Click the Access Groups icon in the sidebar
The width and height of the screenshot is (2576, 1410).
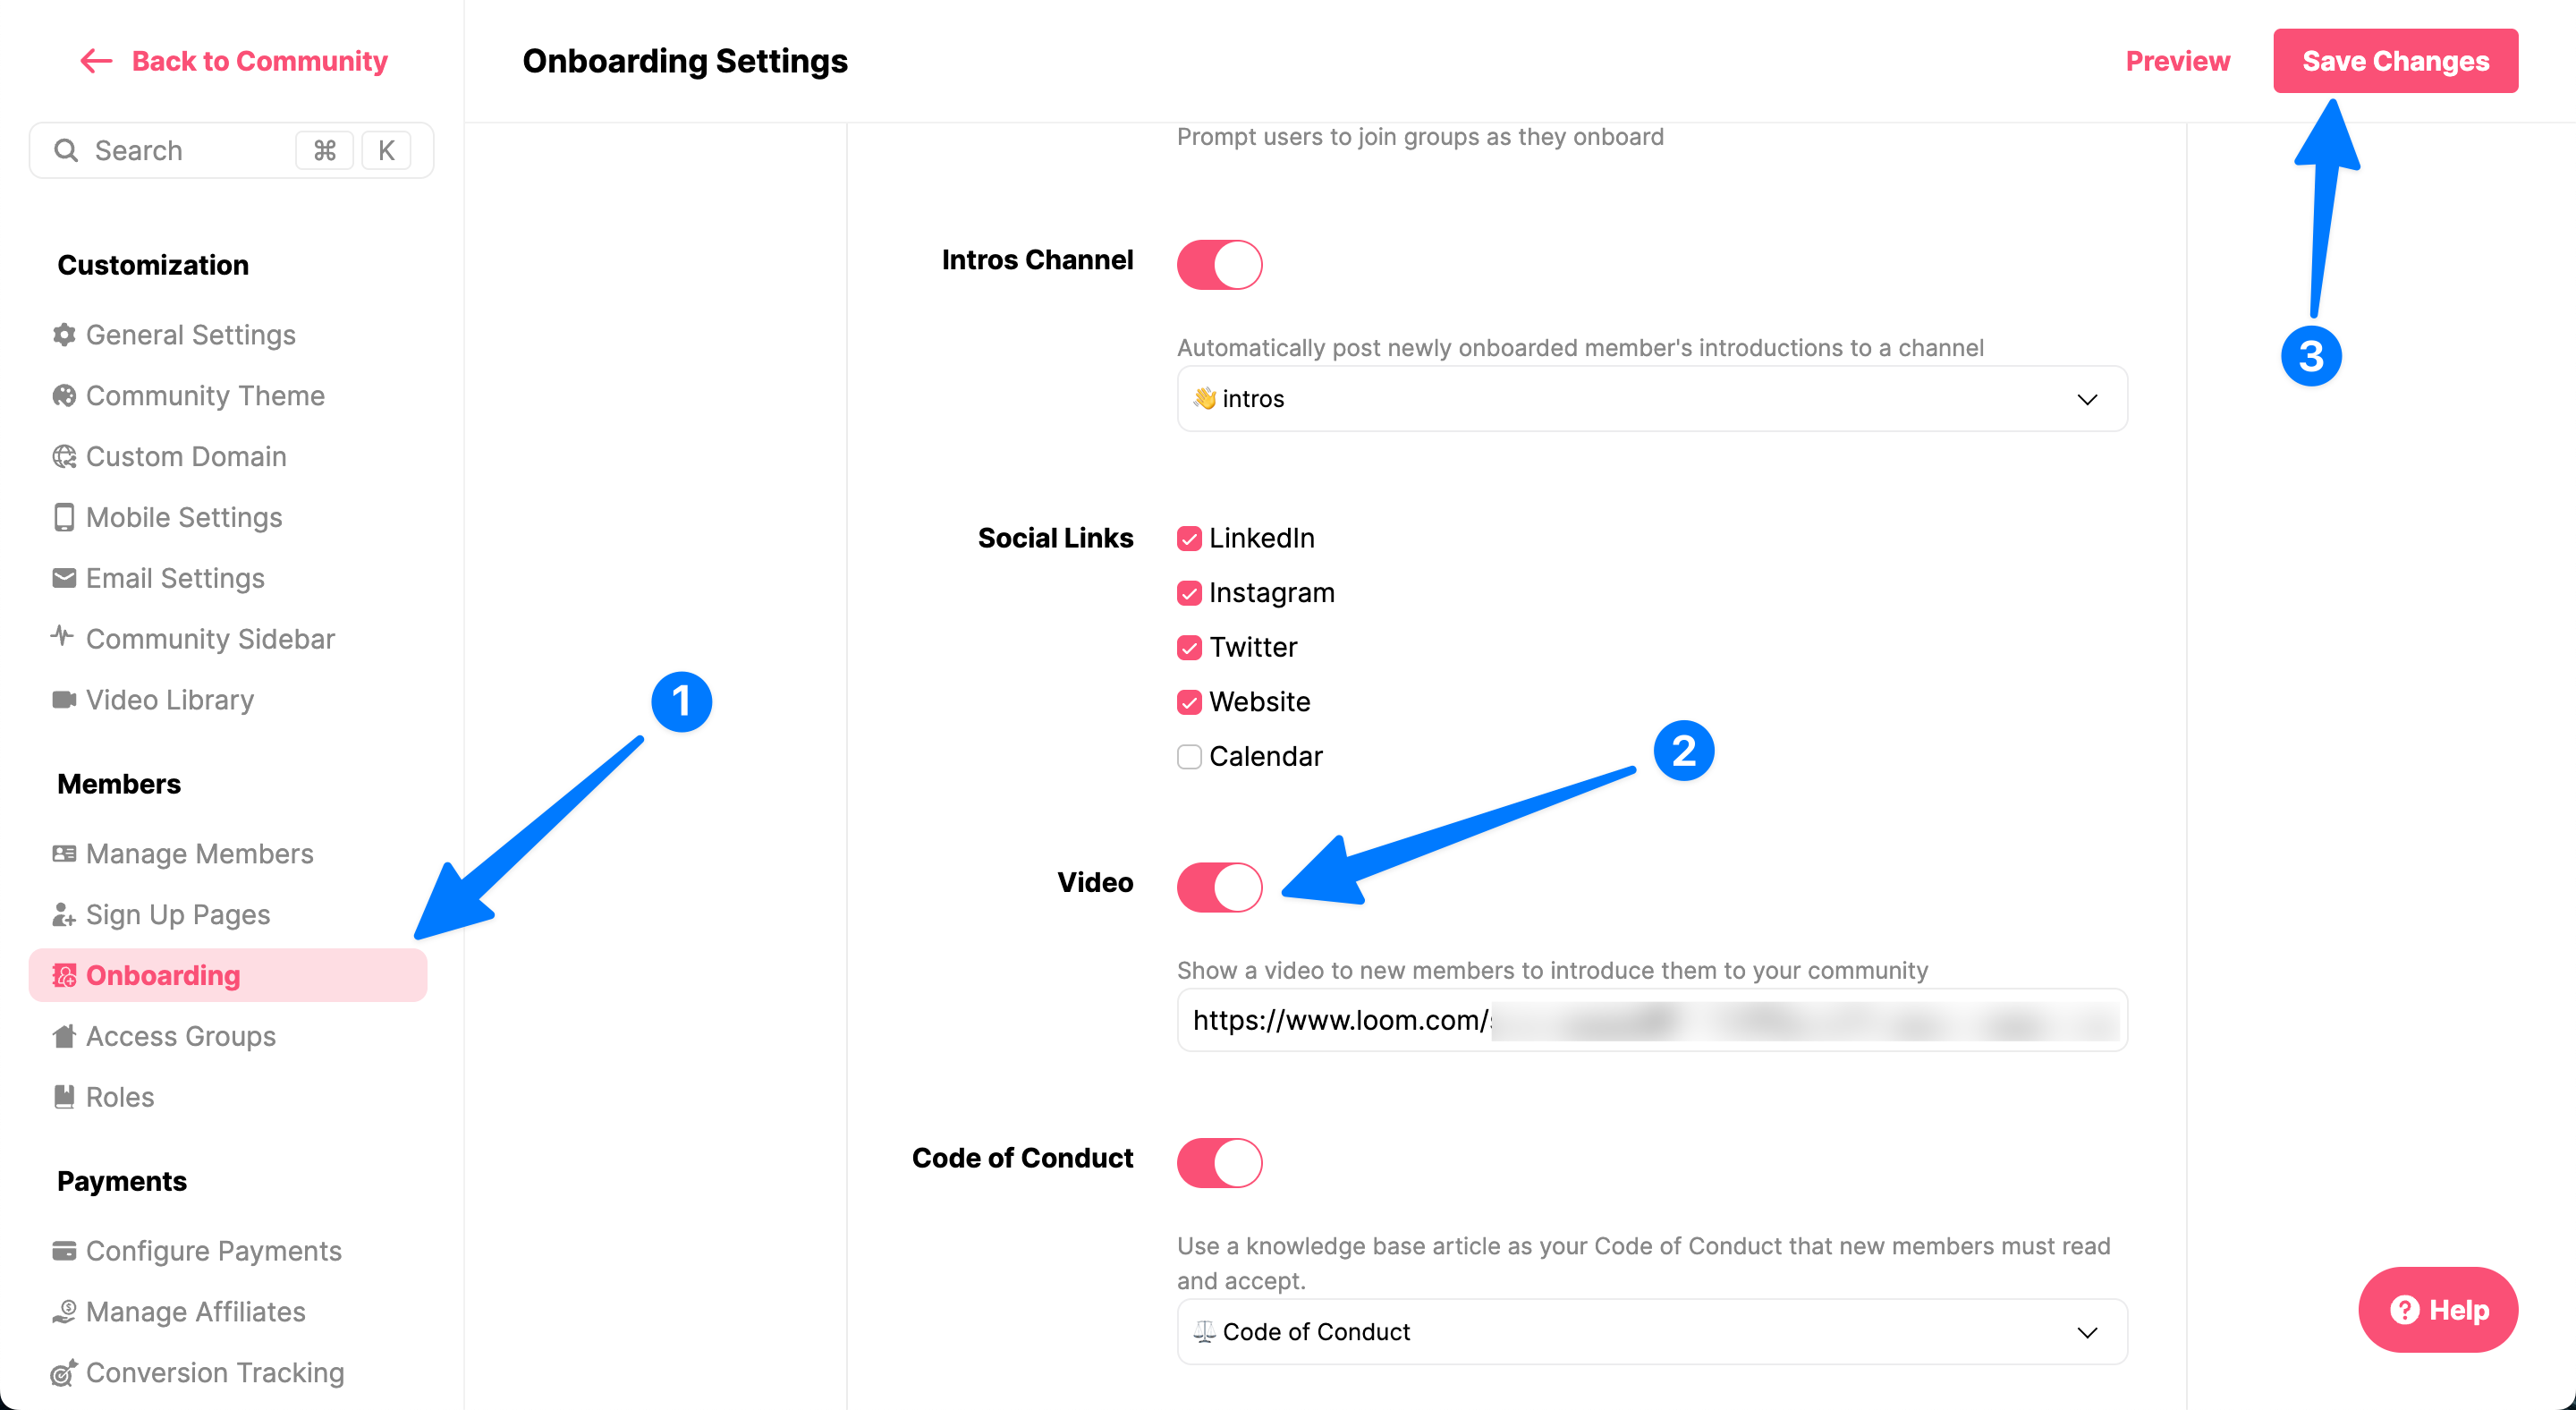[64, 1036]
